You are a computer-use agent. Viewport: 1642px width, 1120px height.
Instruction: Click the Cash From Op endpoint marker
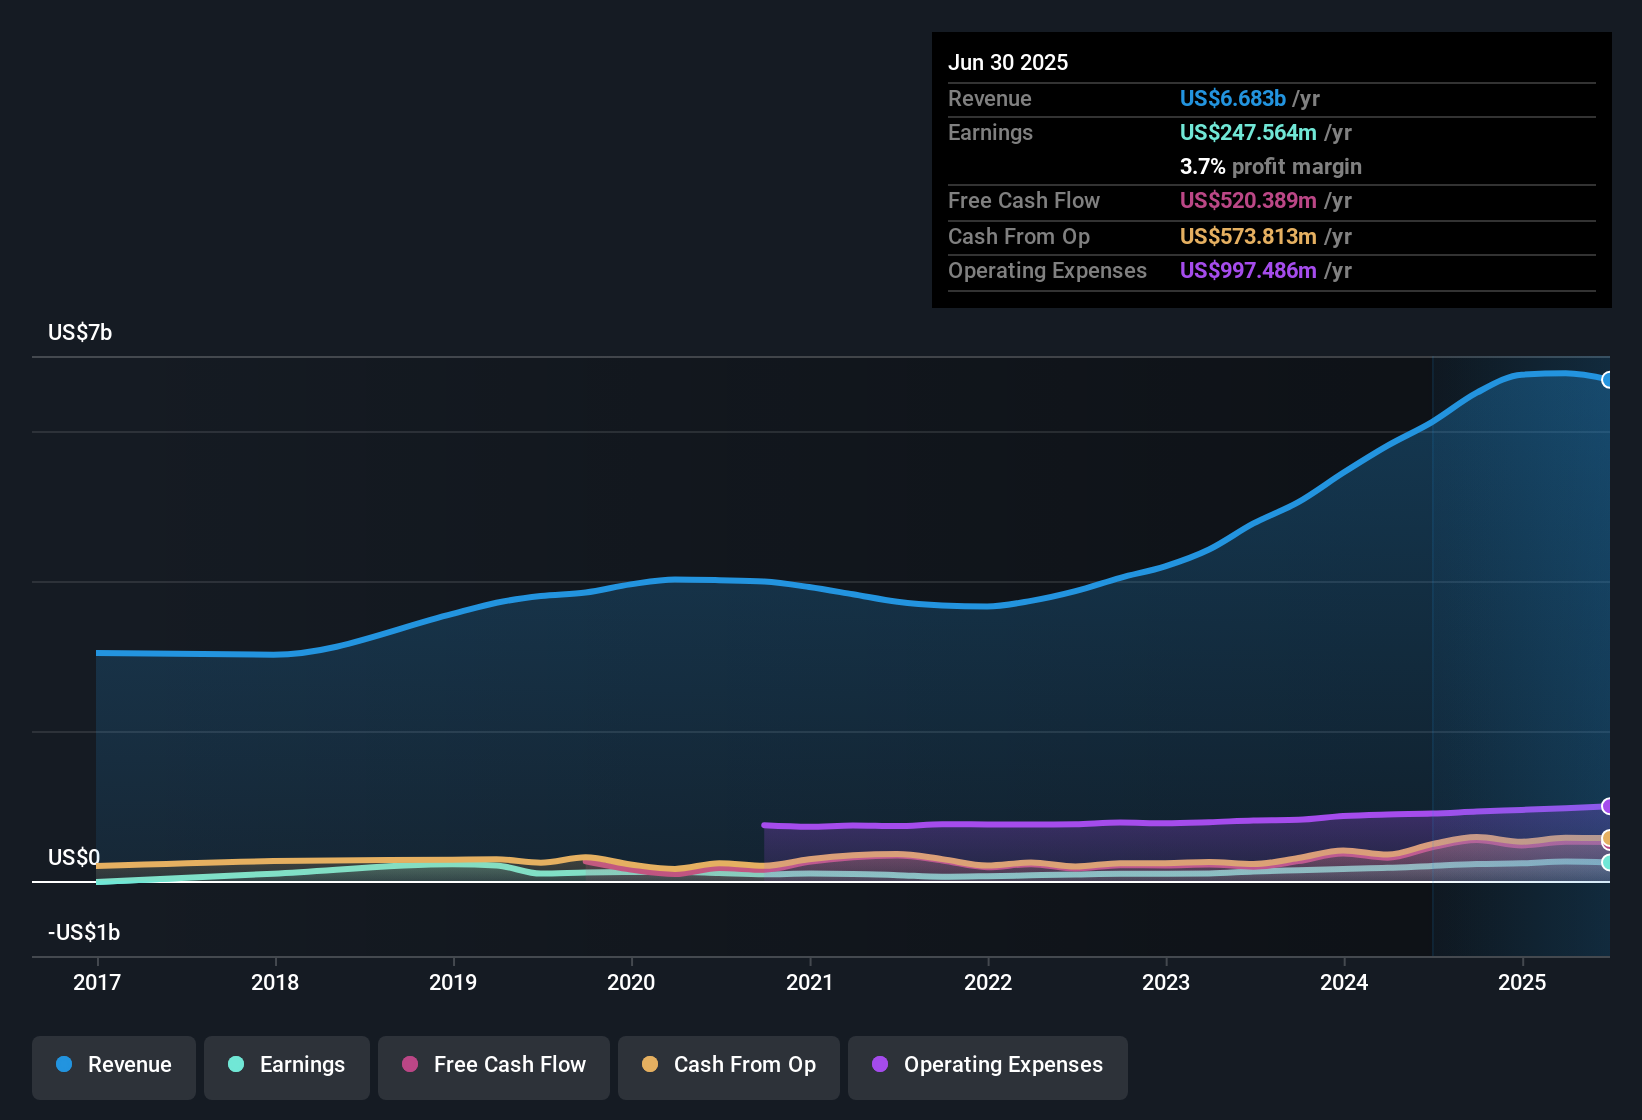pyautogui.click(x=1609, y=838)
